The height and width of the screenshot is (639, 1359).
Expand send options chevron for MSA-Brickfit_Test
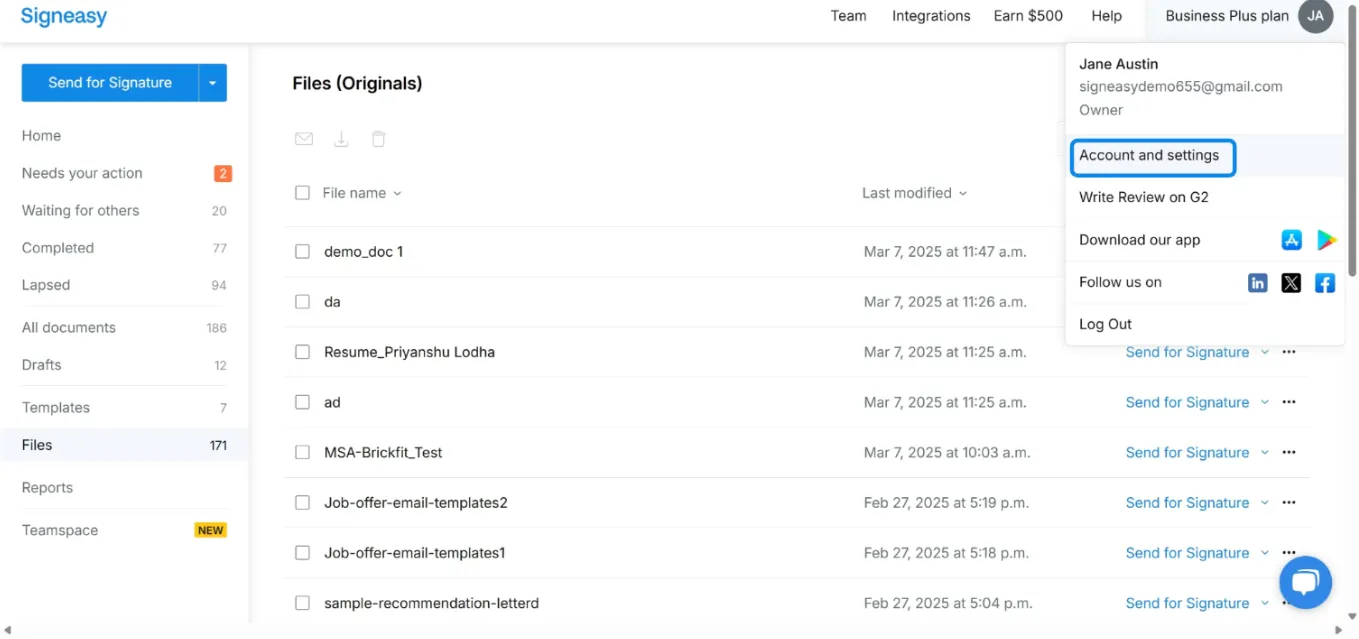click(1265, 452)
